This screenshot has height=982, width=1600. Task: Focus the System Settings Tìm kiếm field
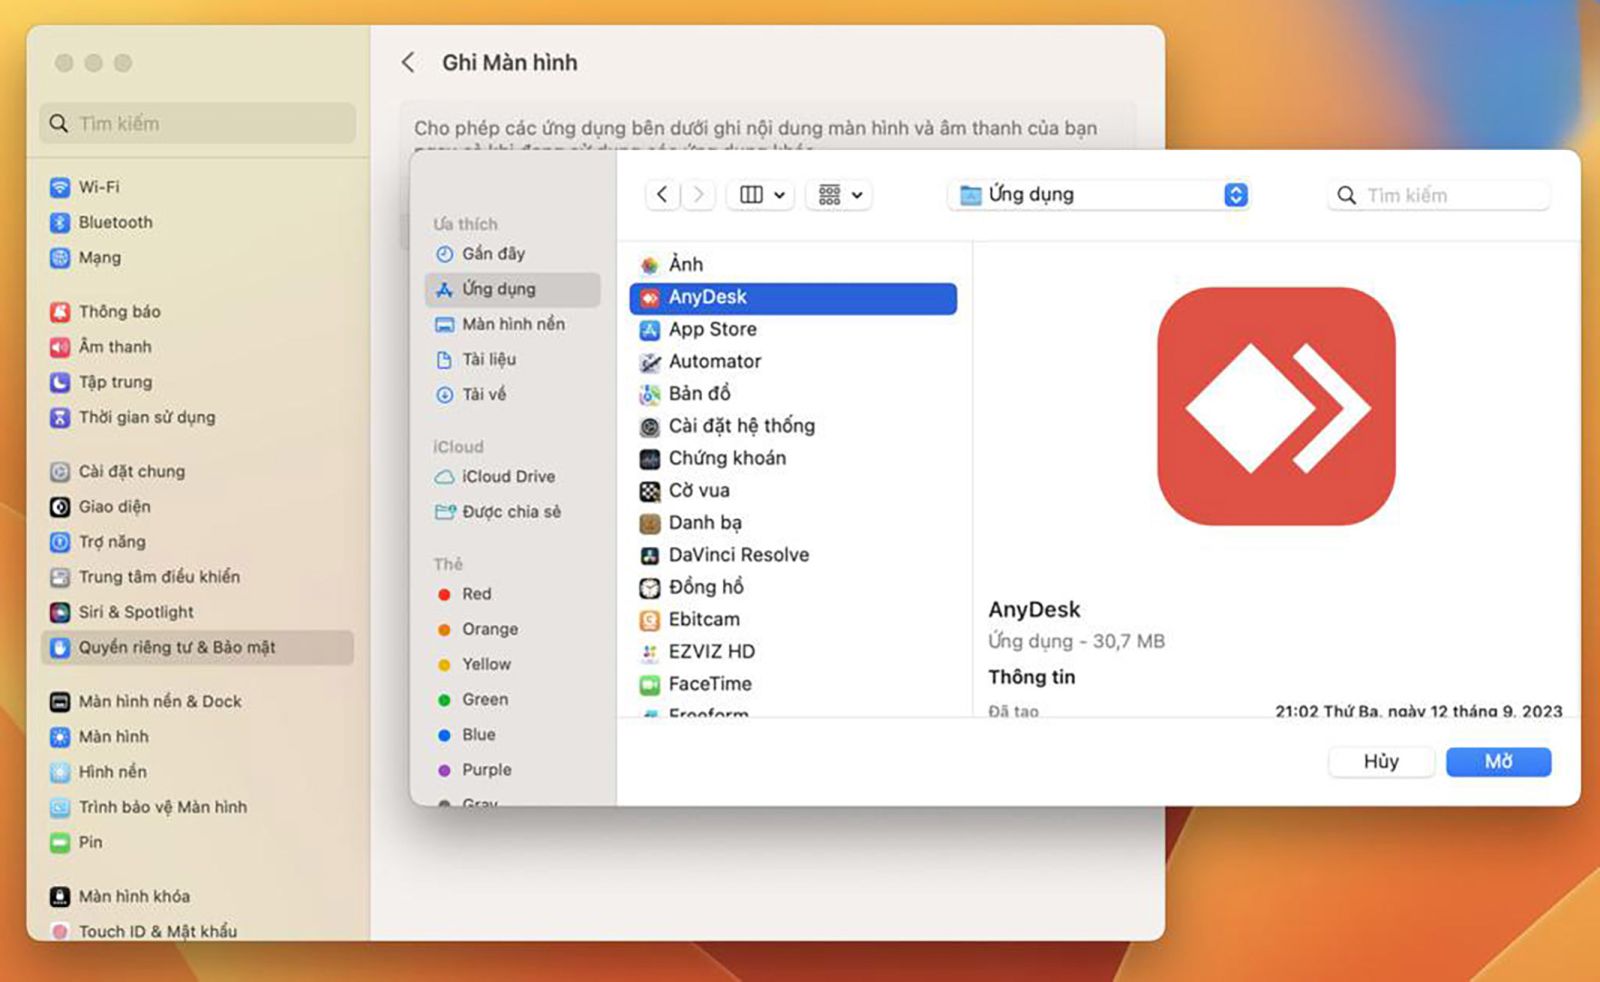click(198, 123)
